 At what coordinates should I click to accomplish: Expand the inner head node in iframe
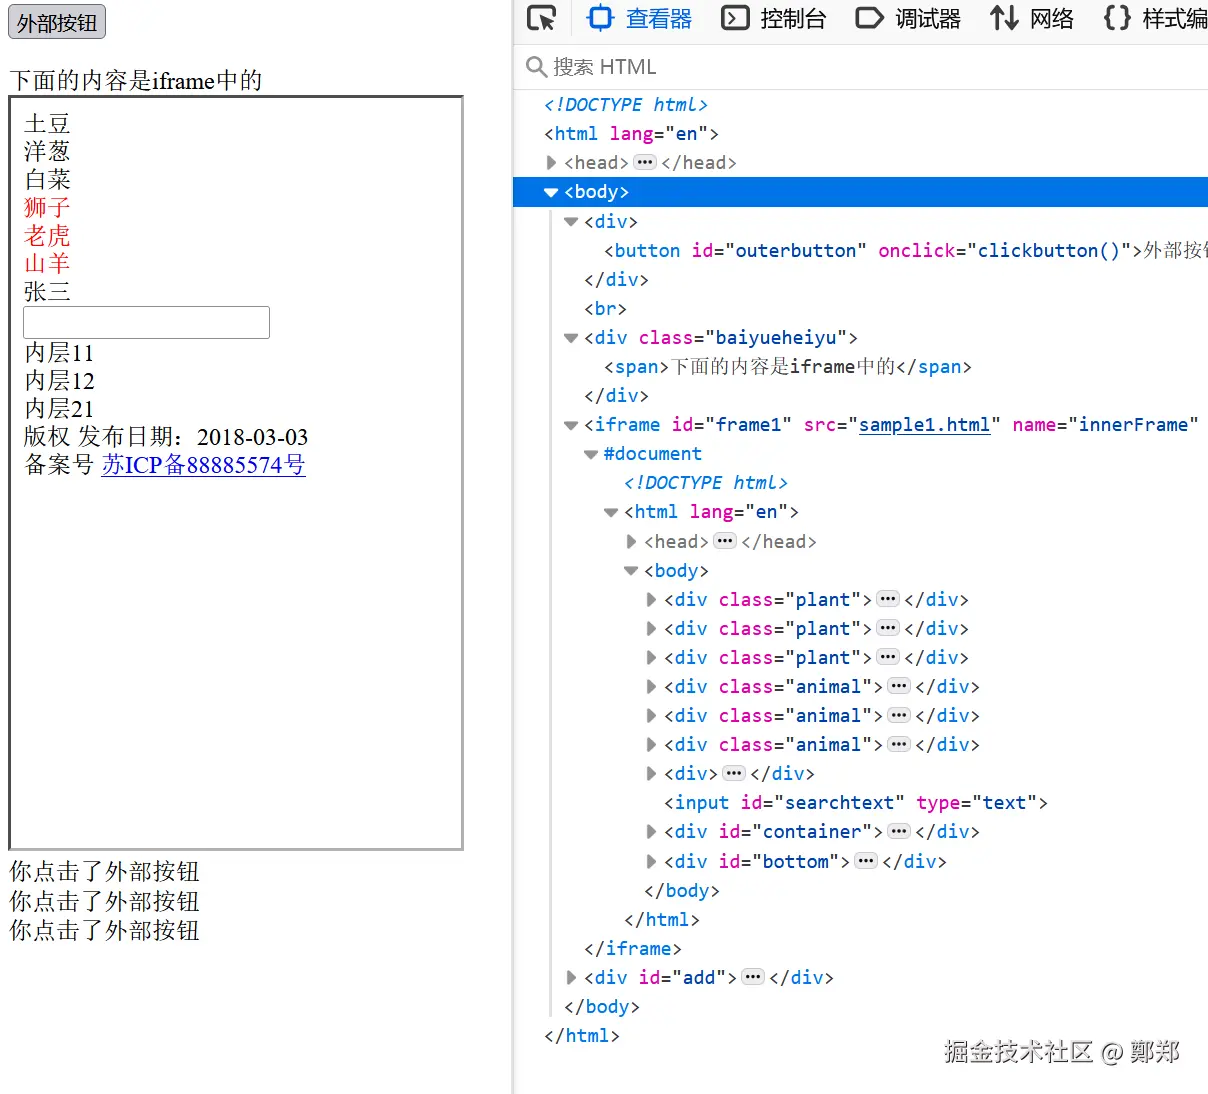tap(631, 542)
